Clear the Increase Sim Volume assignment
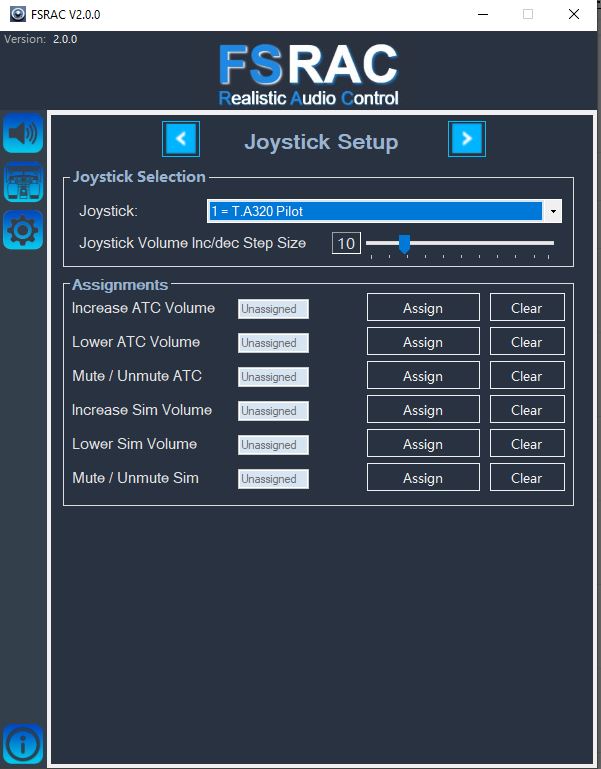The width and height of the screenshot is (601, 769). point(527,409)
